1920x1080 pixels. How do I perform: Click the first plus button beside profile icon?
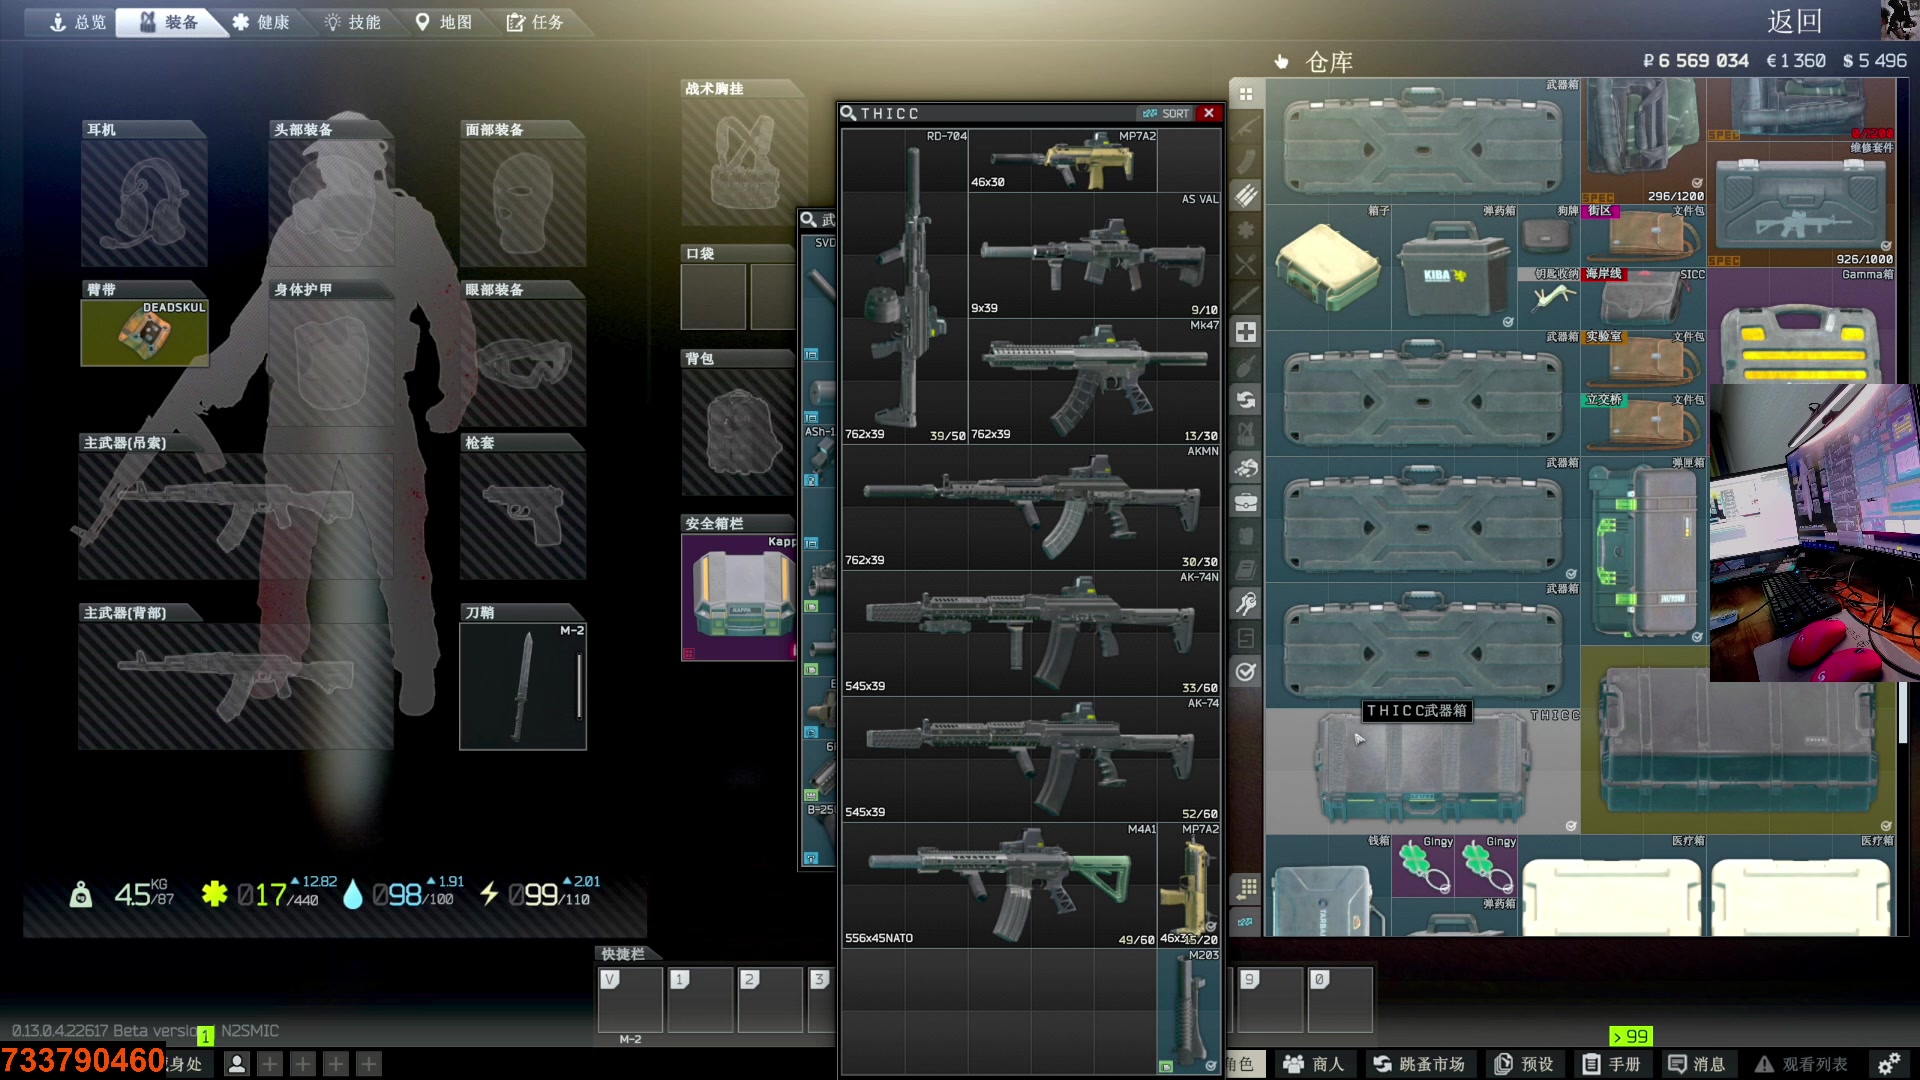(x=270, y=1064)
